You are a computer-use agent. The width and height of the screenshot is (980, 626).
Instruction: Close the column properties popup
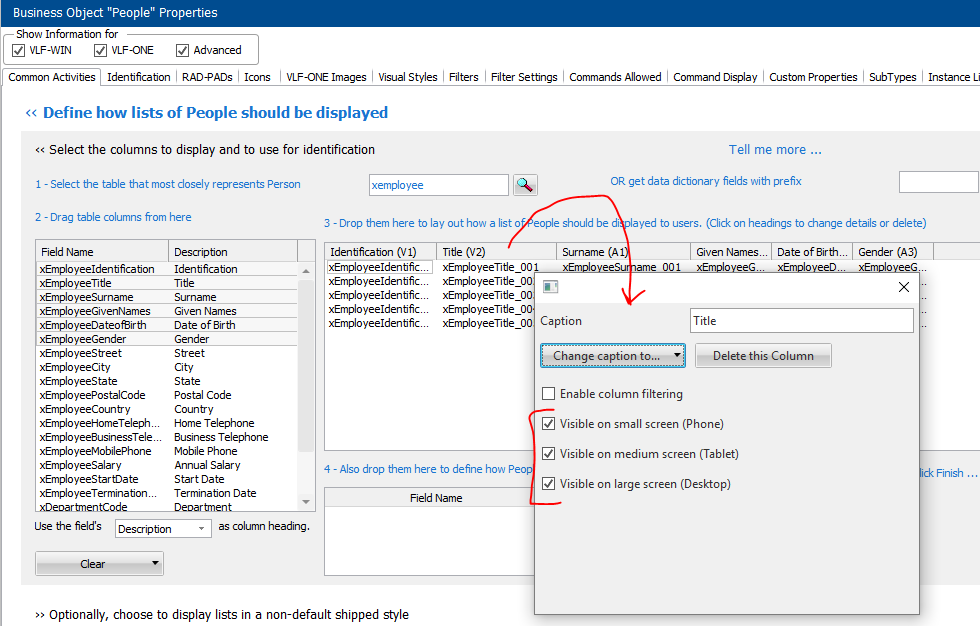[x=904, y=287]
